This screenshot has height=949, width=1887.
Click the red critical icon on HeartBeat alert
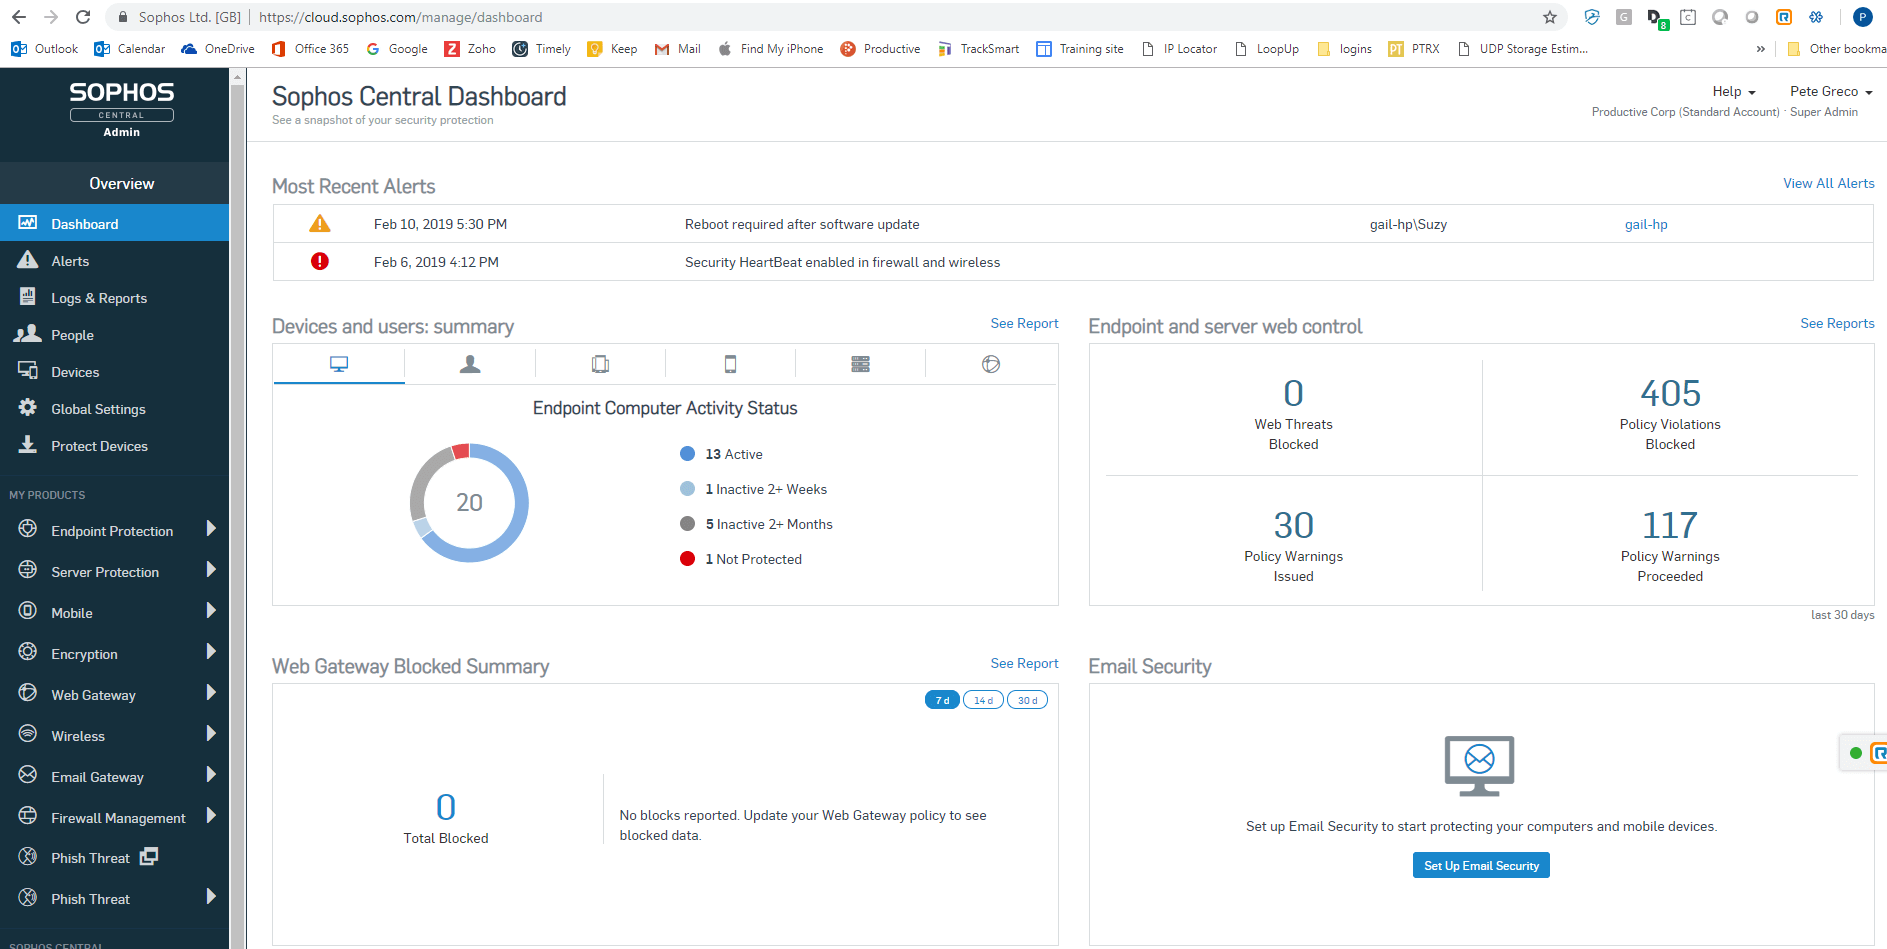pos(320,262)
